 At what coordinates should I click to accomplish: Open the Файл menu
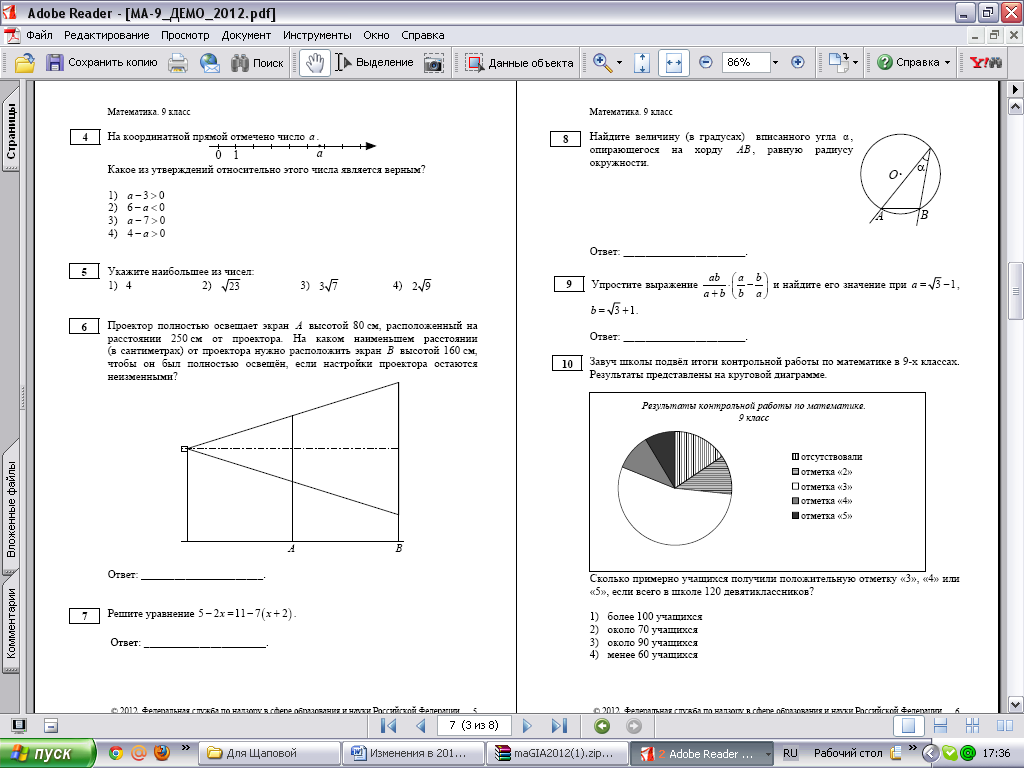(x=39, y=35)
